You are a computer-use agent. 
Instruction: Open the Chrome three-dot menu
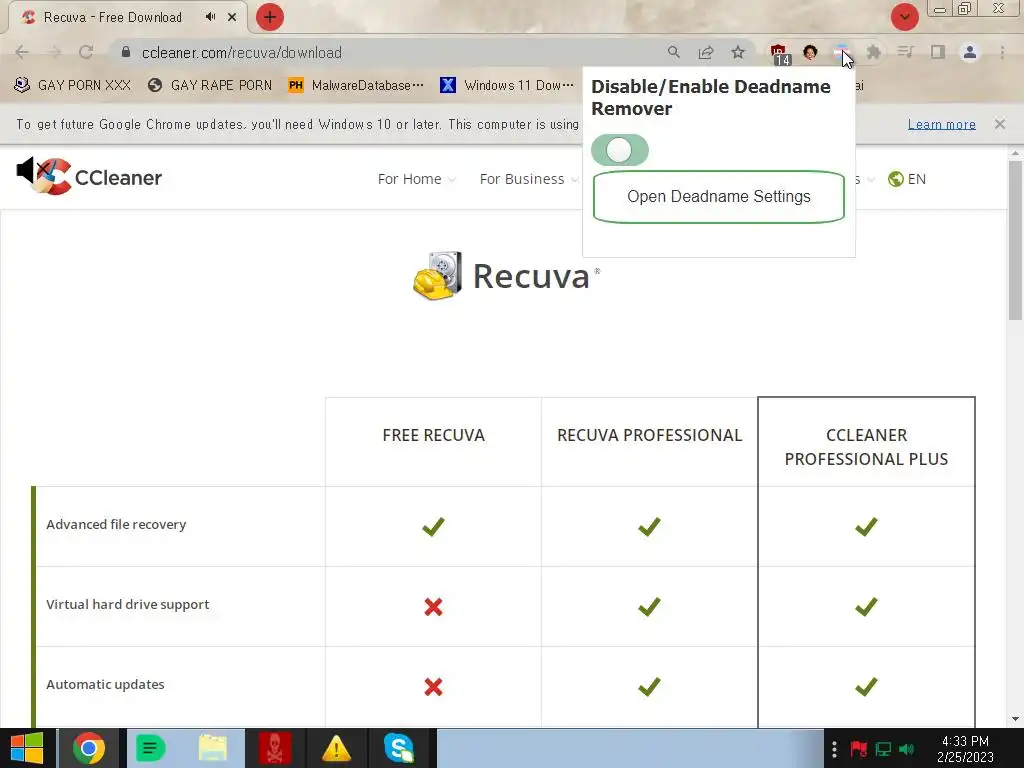[1002, 52]
